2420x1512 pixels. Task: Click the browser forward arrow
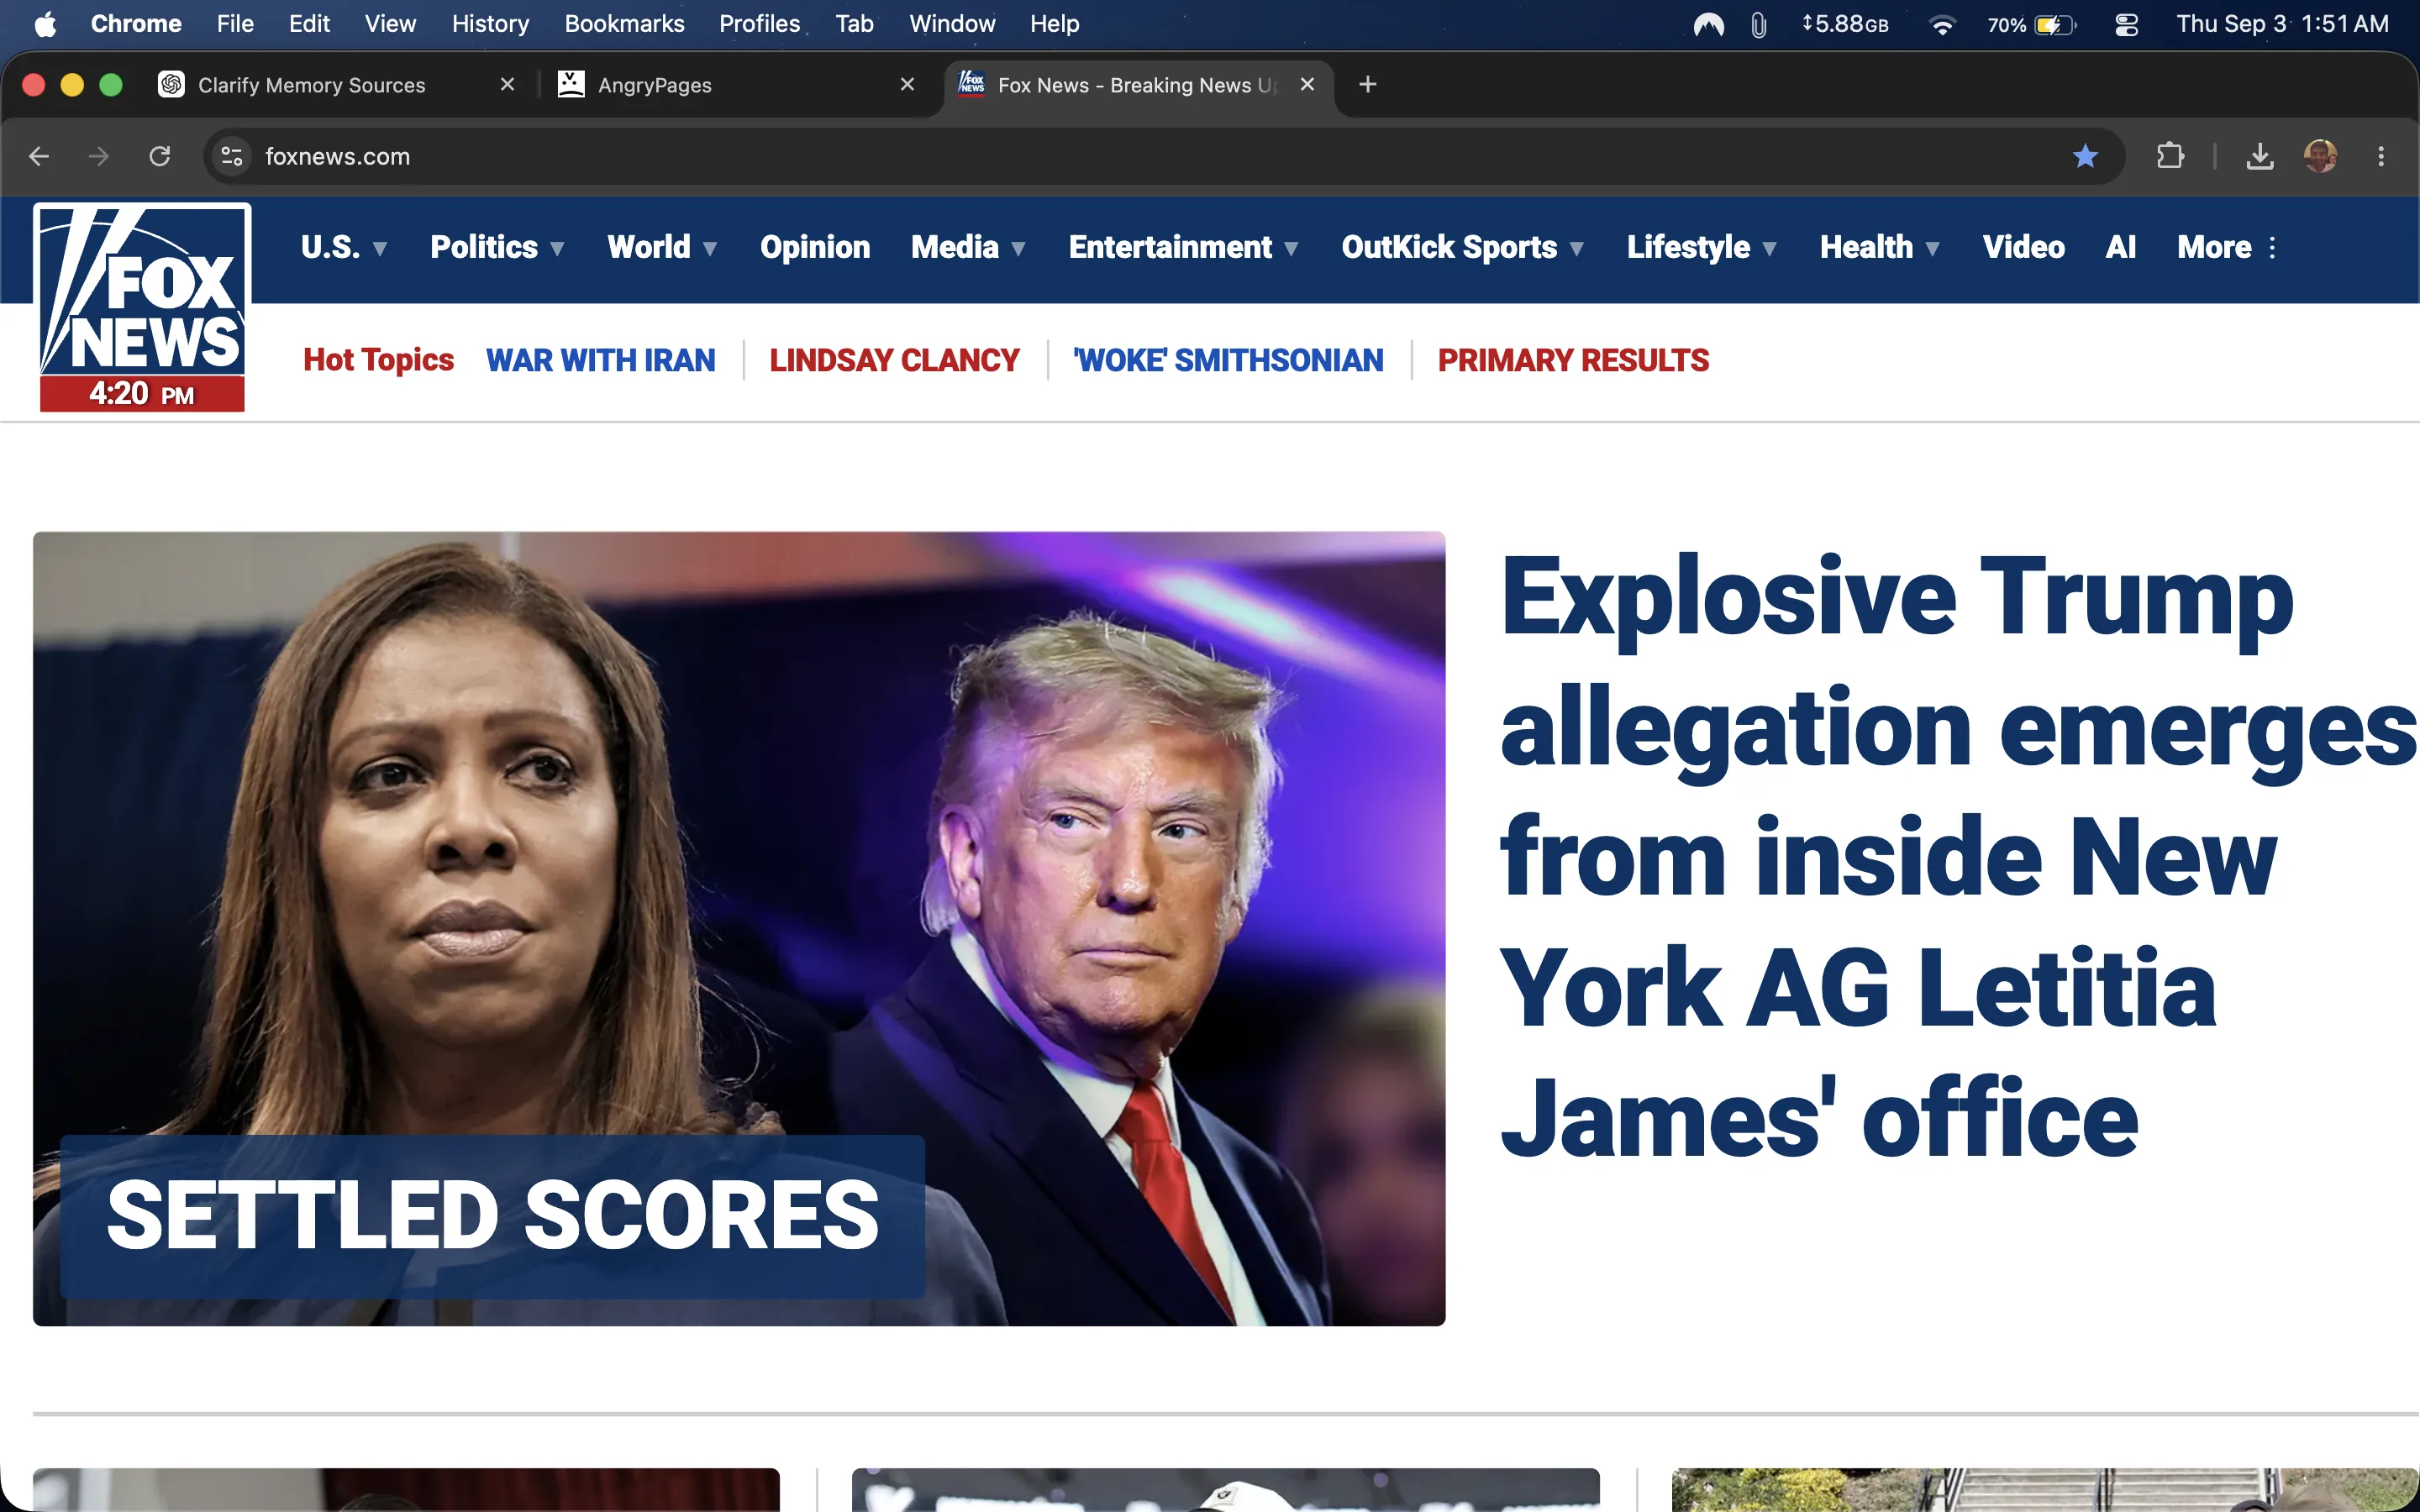pyautogui.click(x=98, y=156)
